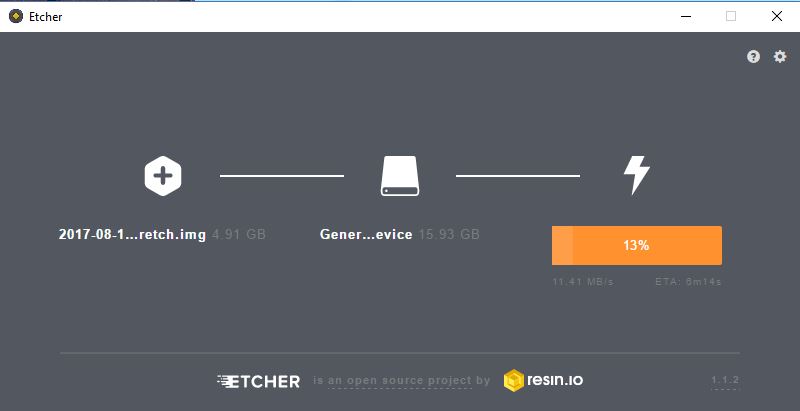Click the 11.41 MB/s speed readout

(x=583, y=281)
